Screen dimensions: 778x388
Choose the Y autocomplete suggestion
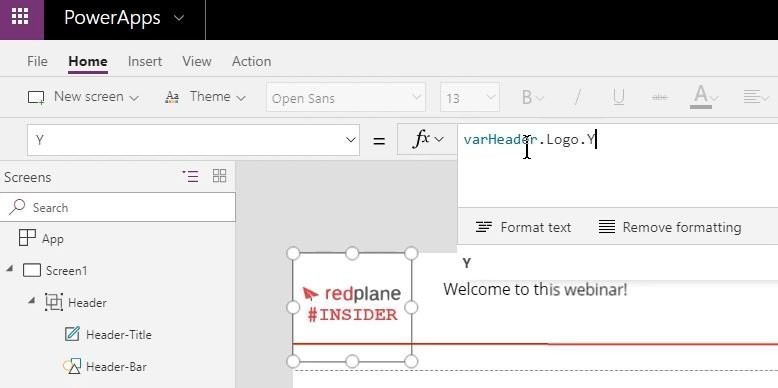coord(467,263)
